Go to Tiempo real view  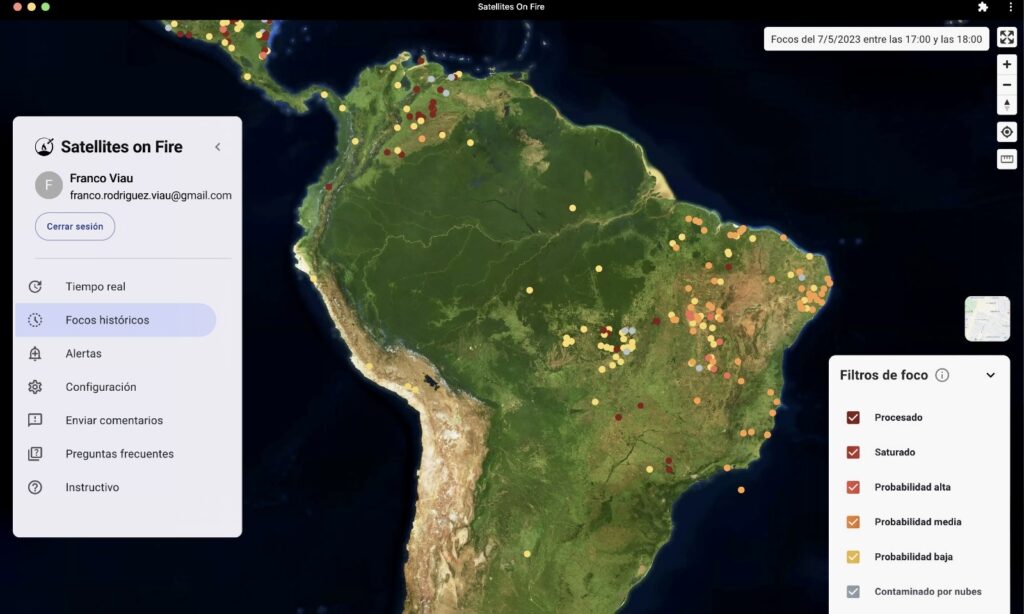click(95, 287)
